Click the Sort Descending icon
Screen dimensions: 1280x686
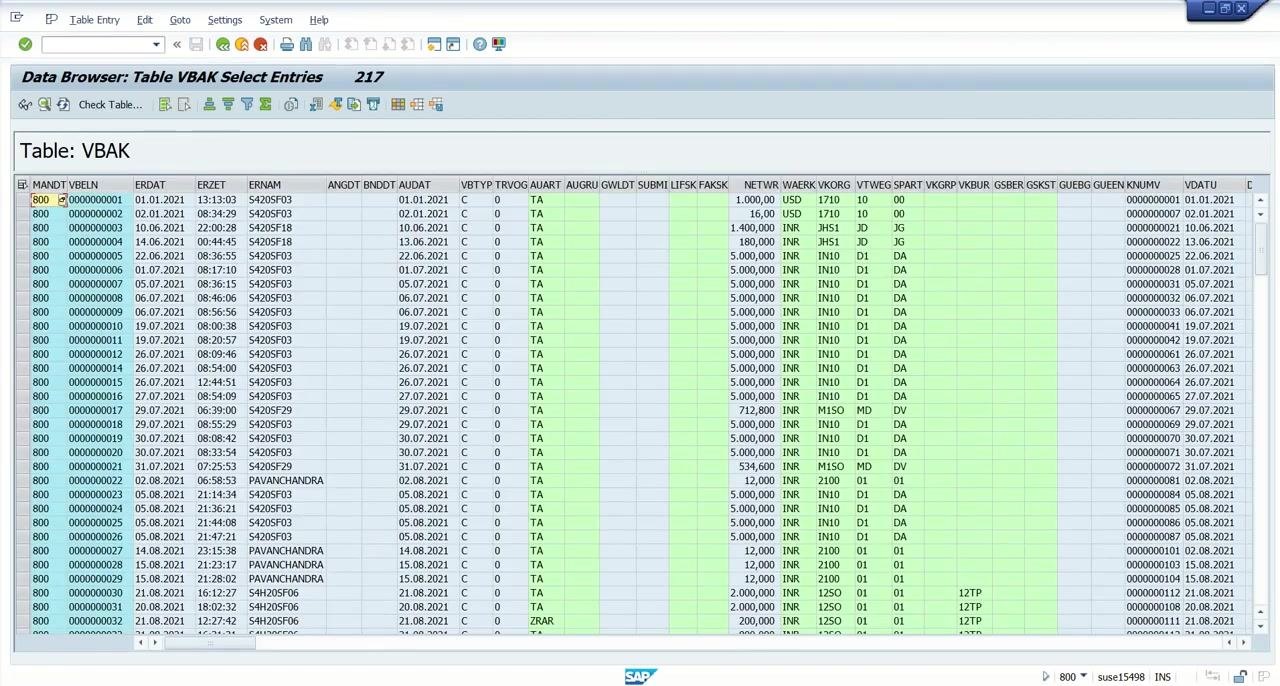[x=228, y=104]
